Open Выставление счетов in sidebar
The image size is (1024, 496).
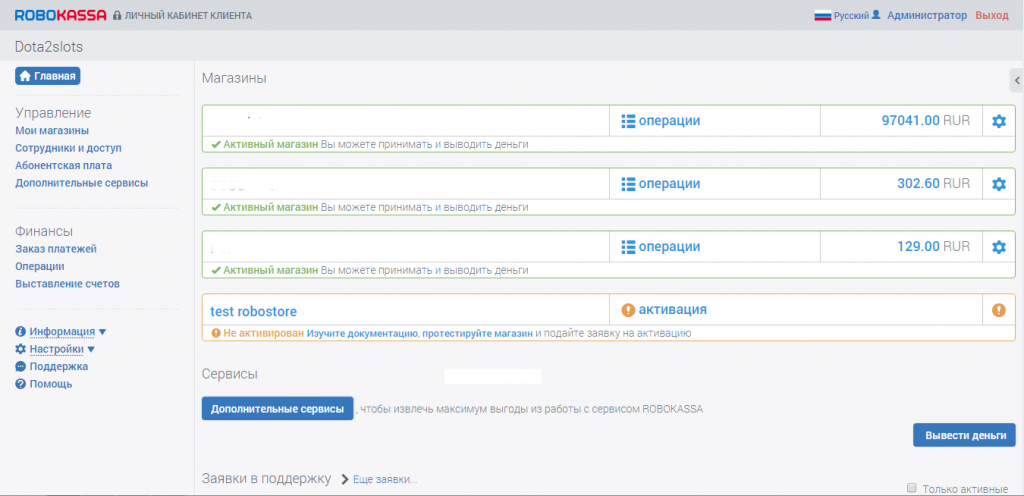[x=67, y=284]
